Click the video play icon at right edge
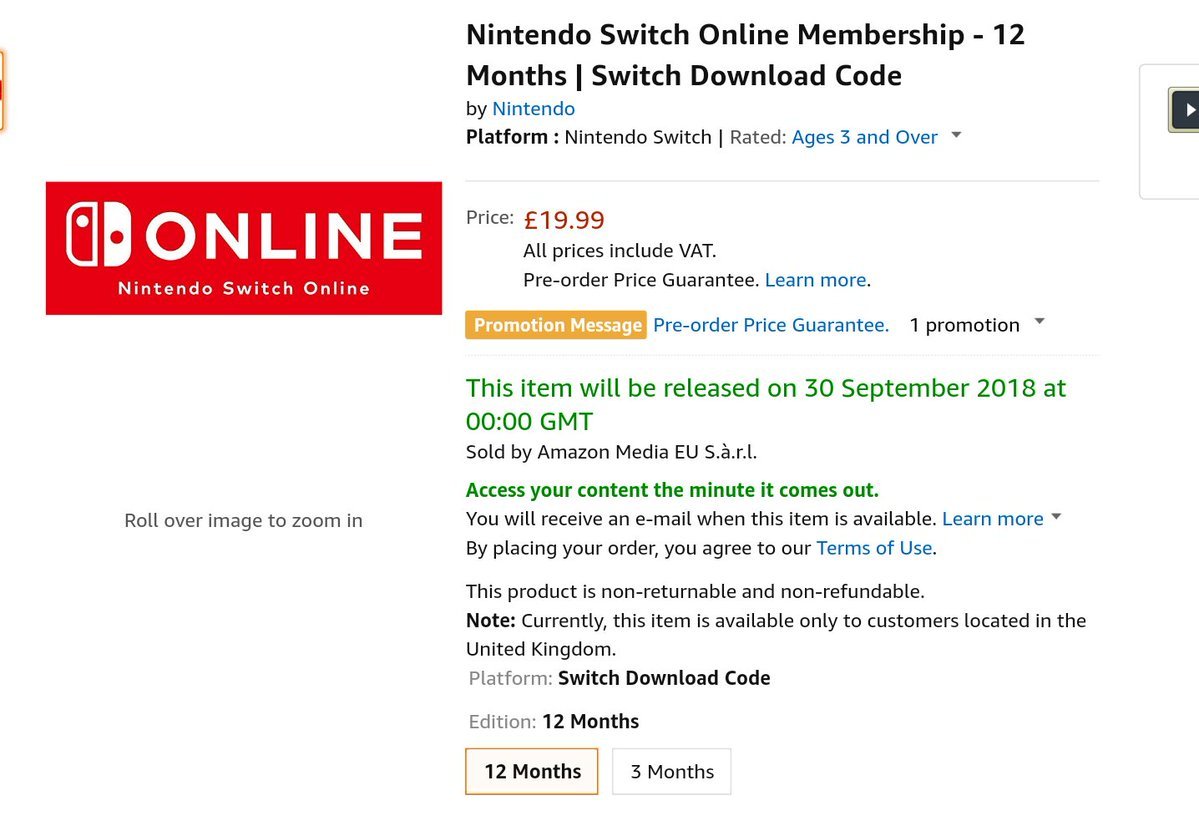 (1186, 110)
